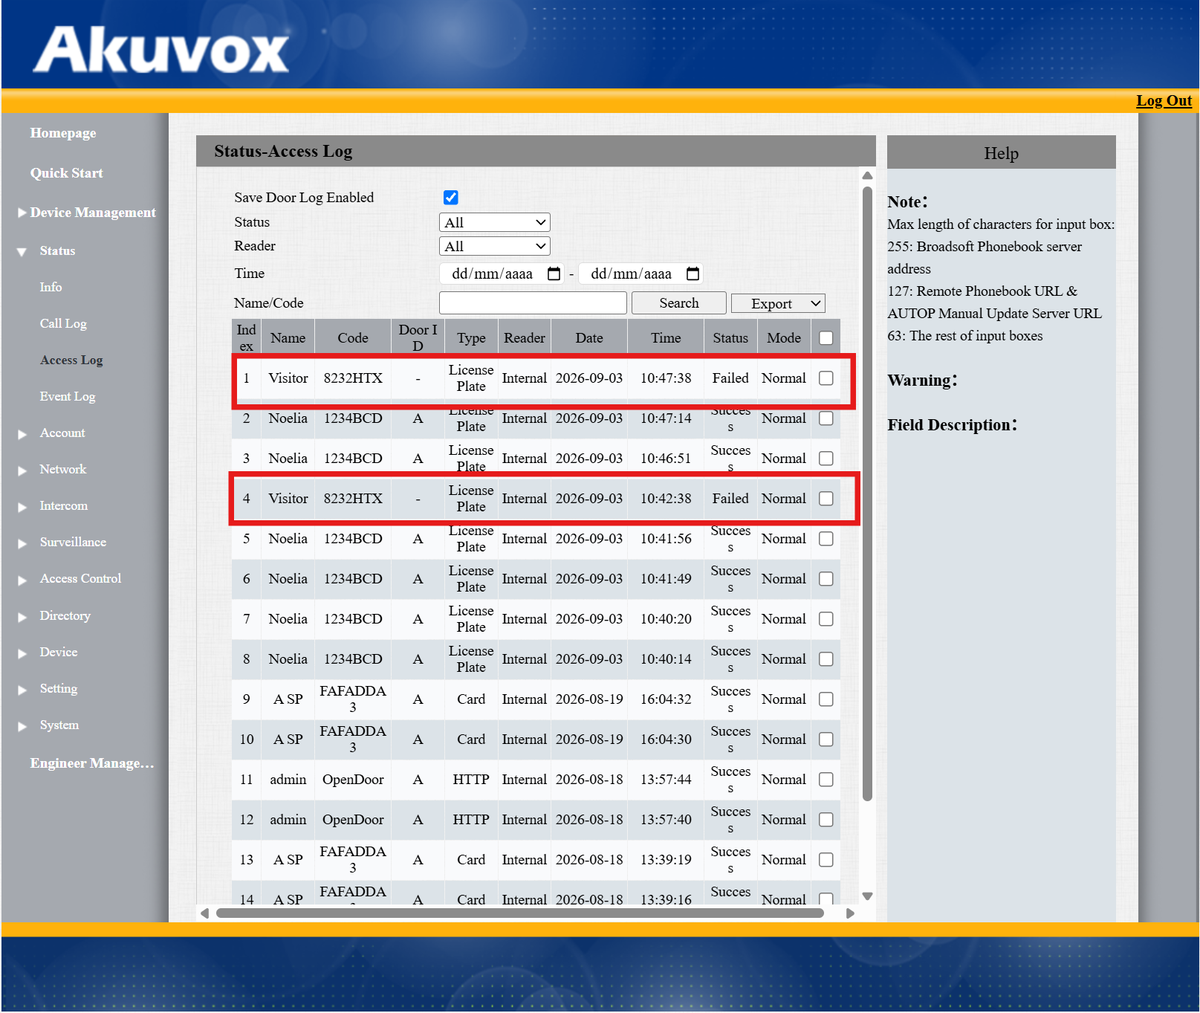
Task: Toggle the Save Door Log Enabled checkbox
Action: coord(451,198)
